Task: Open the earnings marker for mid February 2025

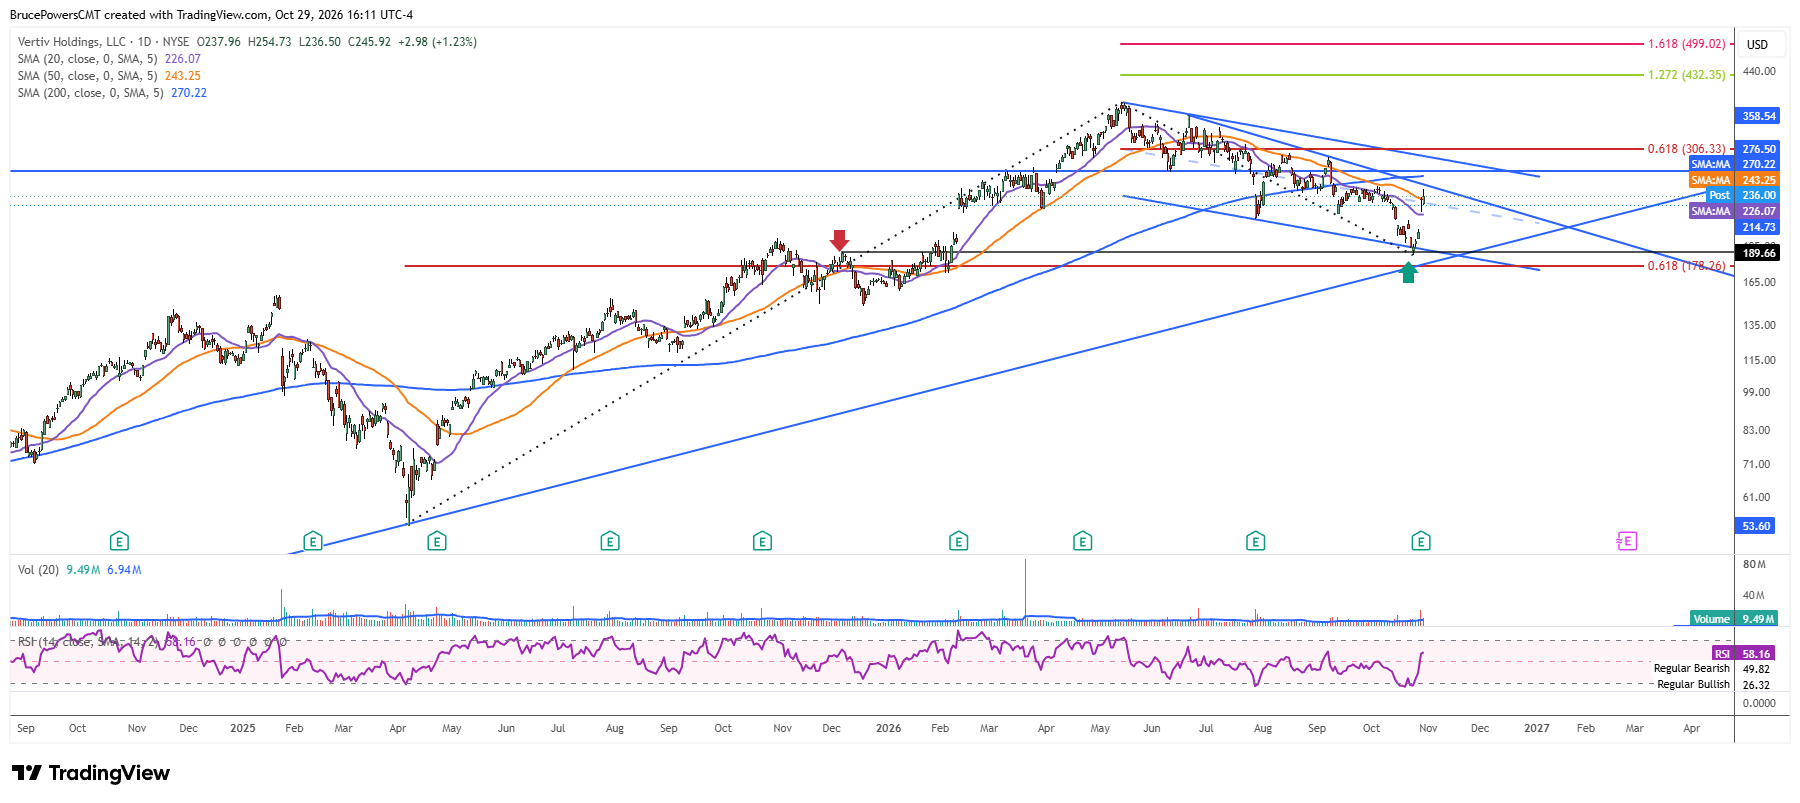Action: coord(313,542)
